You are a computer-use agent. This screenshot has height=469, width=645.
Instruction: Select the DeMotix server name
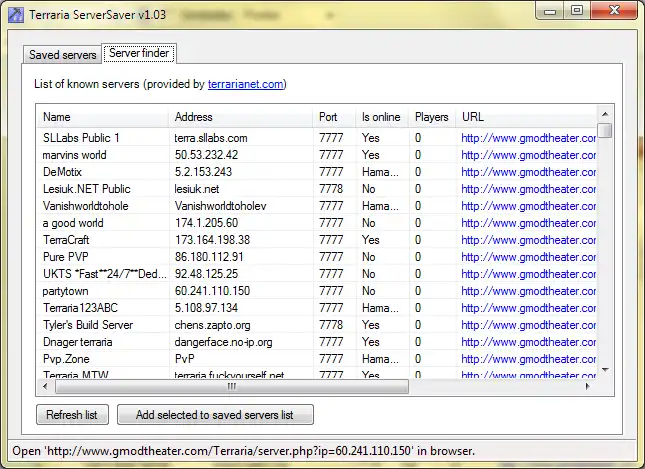pyautogui.click(x=63, y=172)
